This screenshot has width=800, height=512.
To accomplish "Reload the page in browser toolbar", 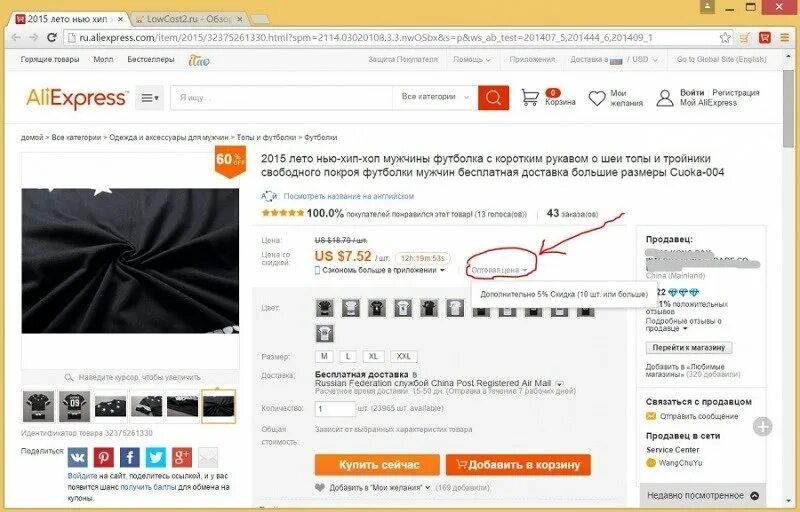I will (x=52, y=37).
